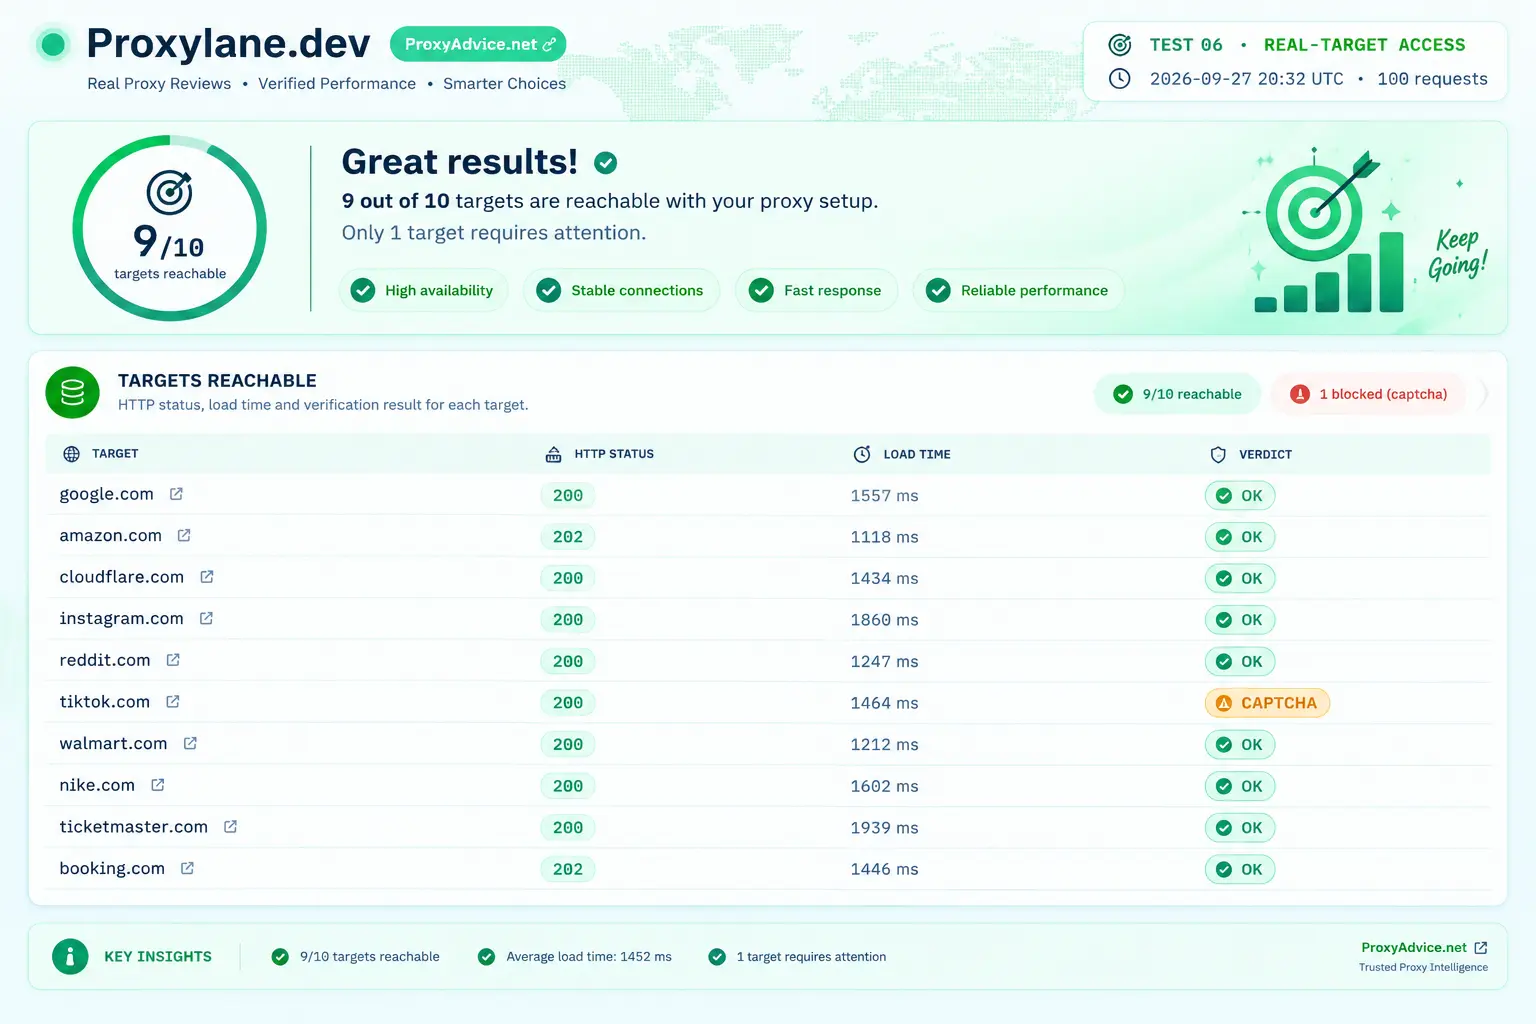This screenshot has width=1536, height=1024.
Task: Click the OK verdict for nike.com
Action: click(x=1240, y=786)
